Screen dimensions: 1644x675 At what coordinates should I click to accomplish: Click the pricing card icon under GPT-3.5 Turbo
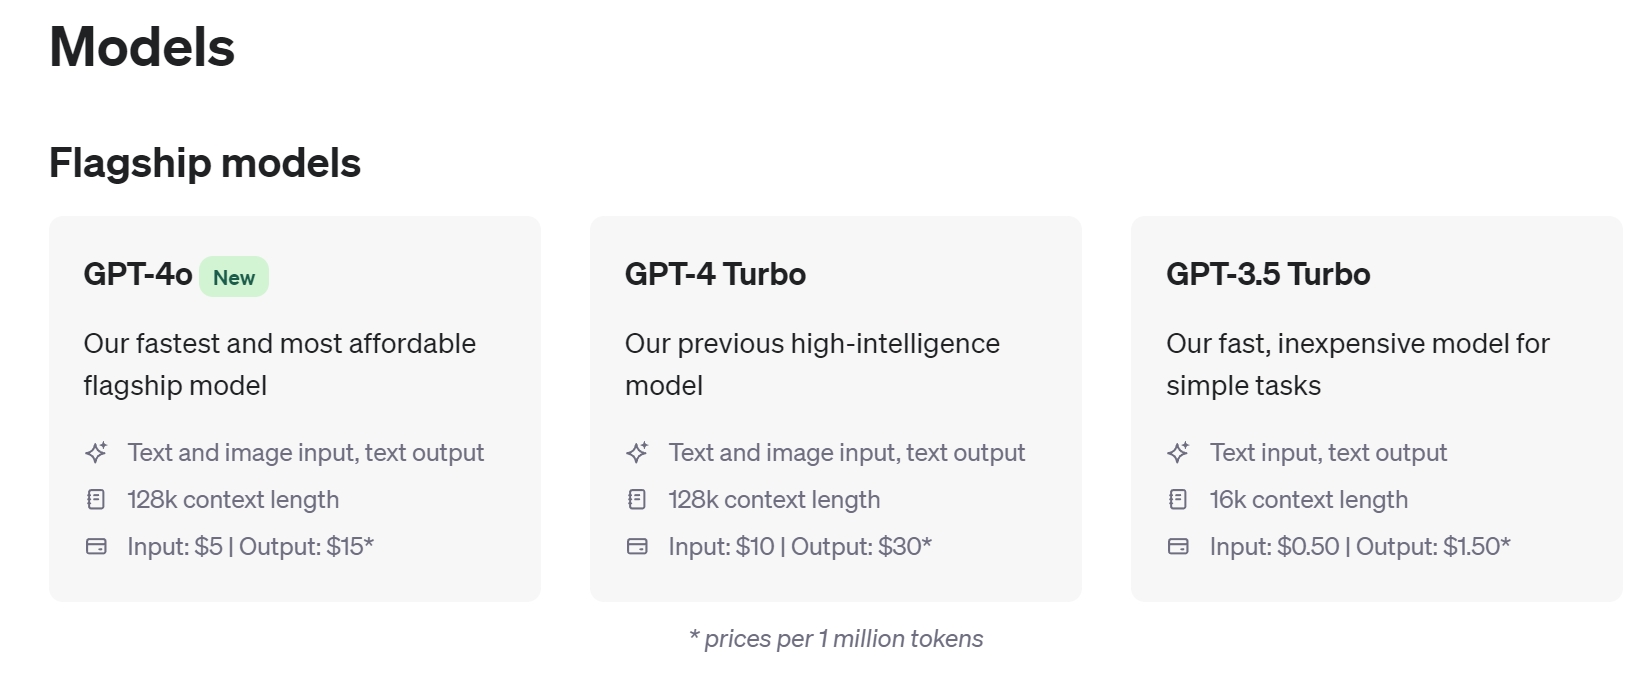tap(1178, 546)
